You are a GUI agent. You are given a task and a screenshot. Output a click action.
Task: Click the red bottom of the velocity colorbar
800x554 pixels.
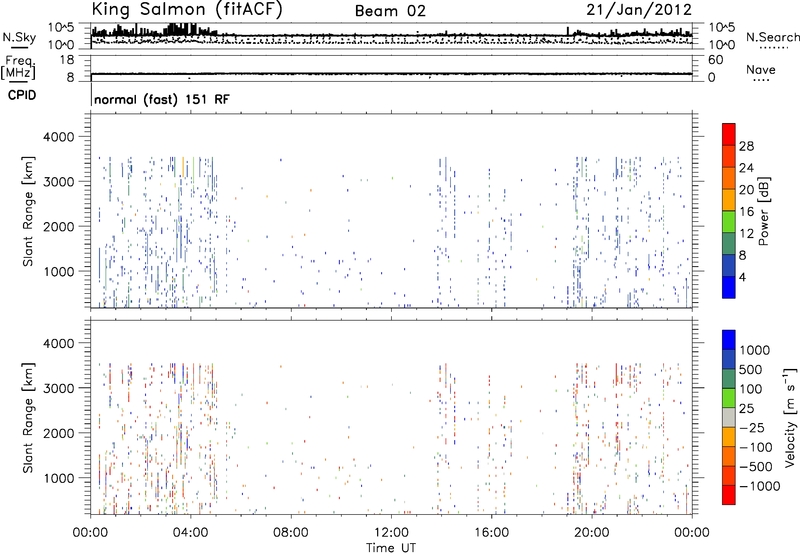pyautogui.click(x=729, y=495)
